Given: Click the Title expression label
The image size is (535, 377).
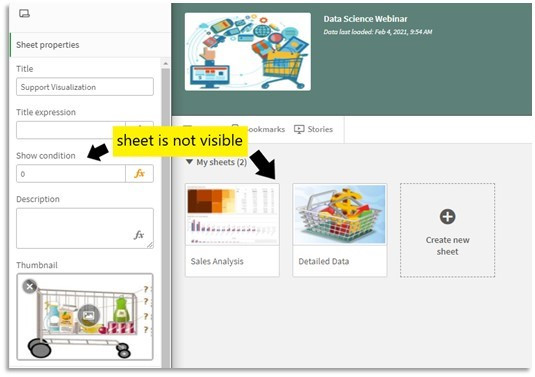Looking at the screenshot, I should pos(46,112).
